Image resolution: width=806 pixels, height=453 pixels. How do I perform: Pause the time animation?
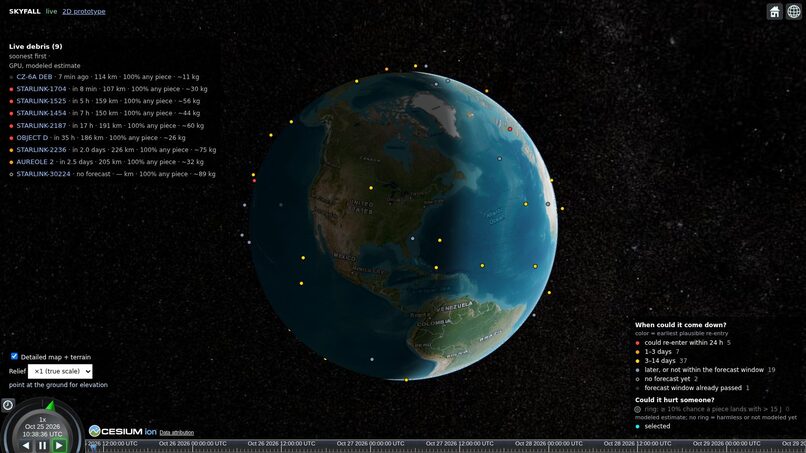point(43,446)
